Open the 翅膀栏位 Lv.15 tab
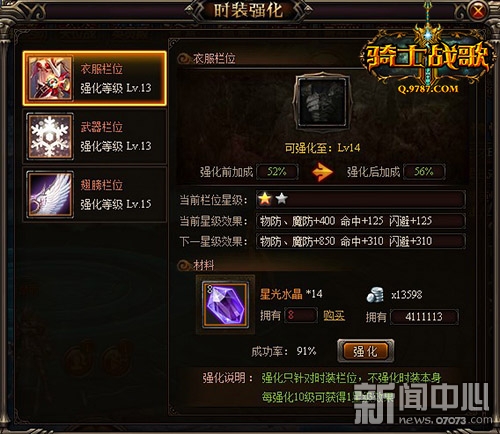The width and height of the screenshot is (500, 434). tap(95, 194)
